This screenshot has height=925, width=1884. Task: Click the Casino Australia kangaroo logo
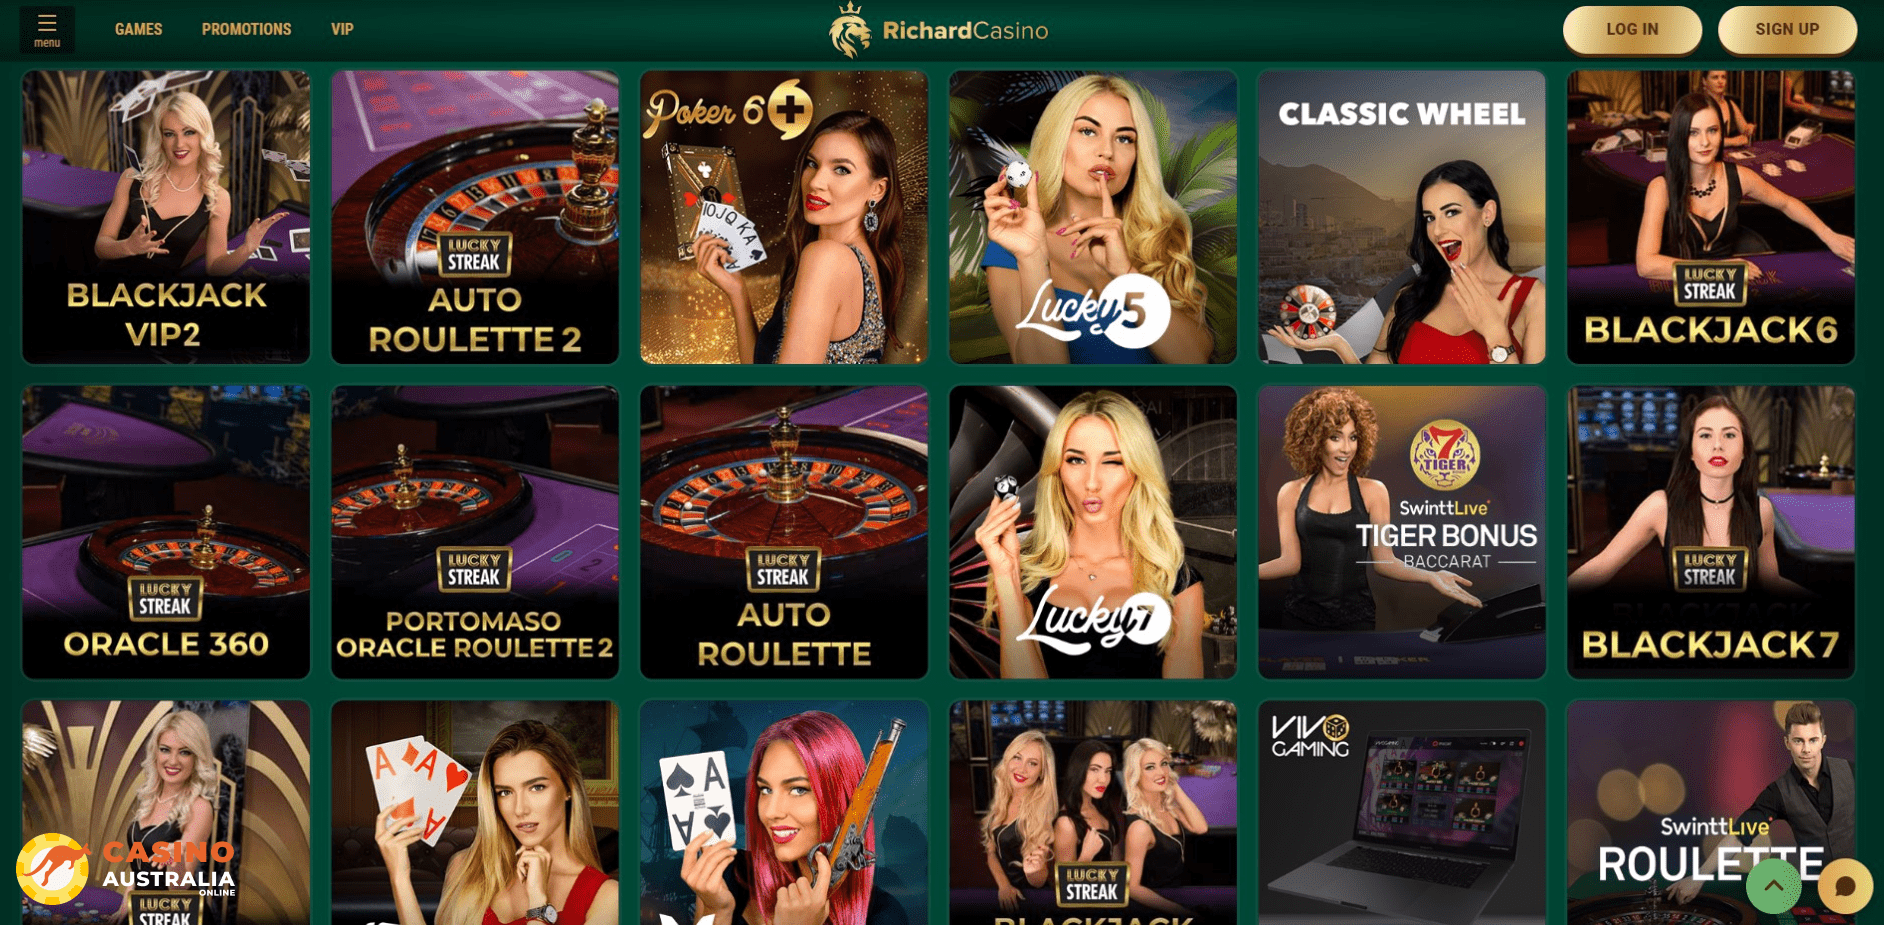(126, 869)
